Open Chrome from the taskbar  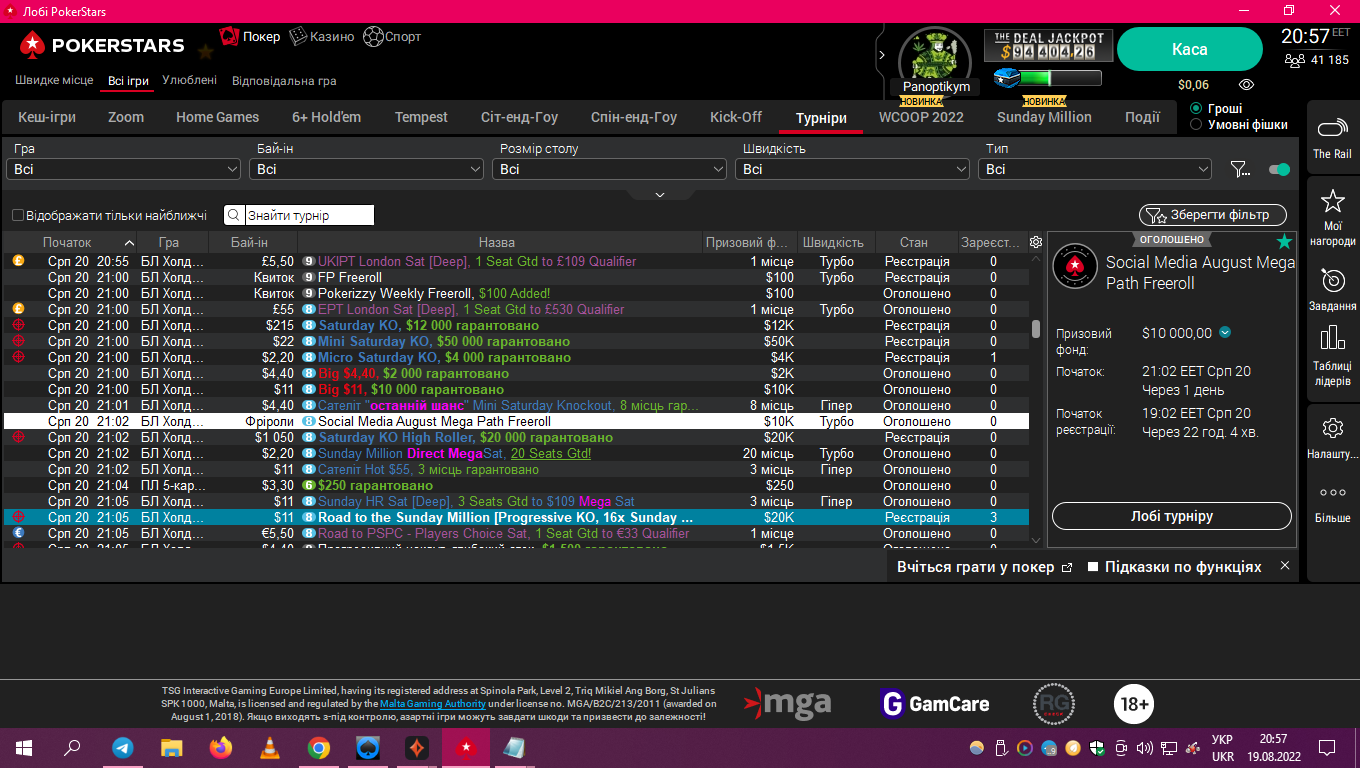(x=319, y=747)
